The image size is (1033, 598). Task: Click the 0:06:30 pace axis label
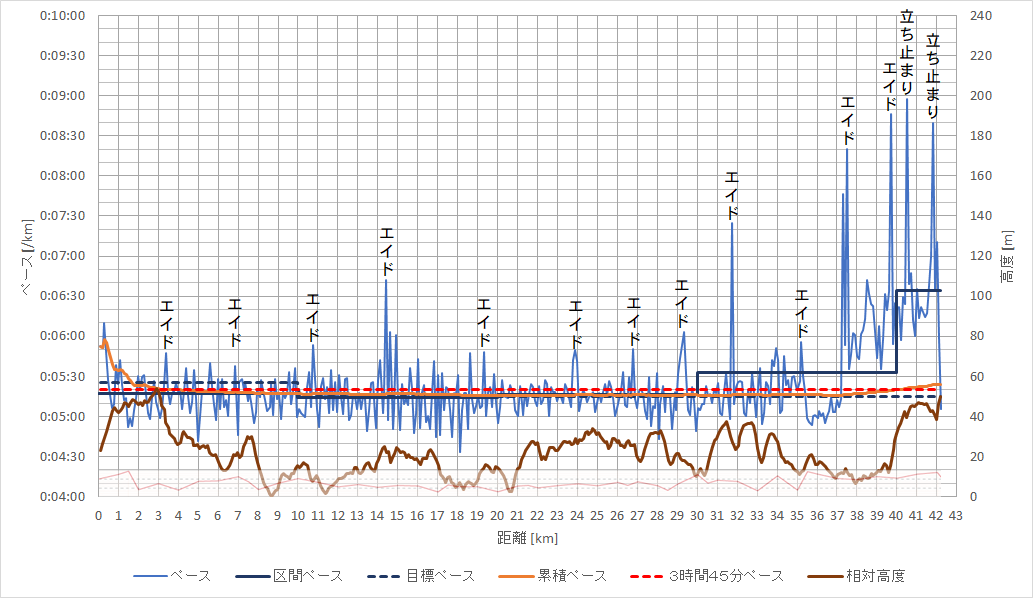63,296
